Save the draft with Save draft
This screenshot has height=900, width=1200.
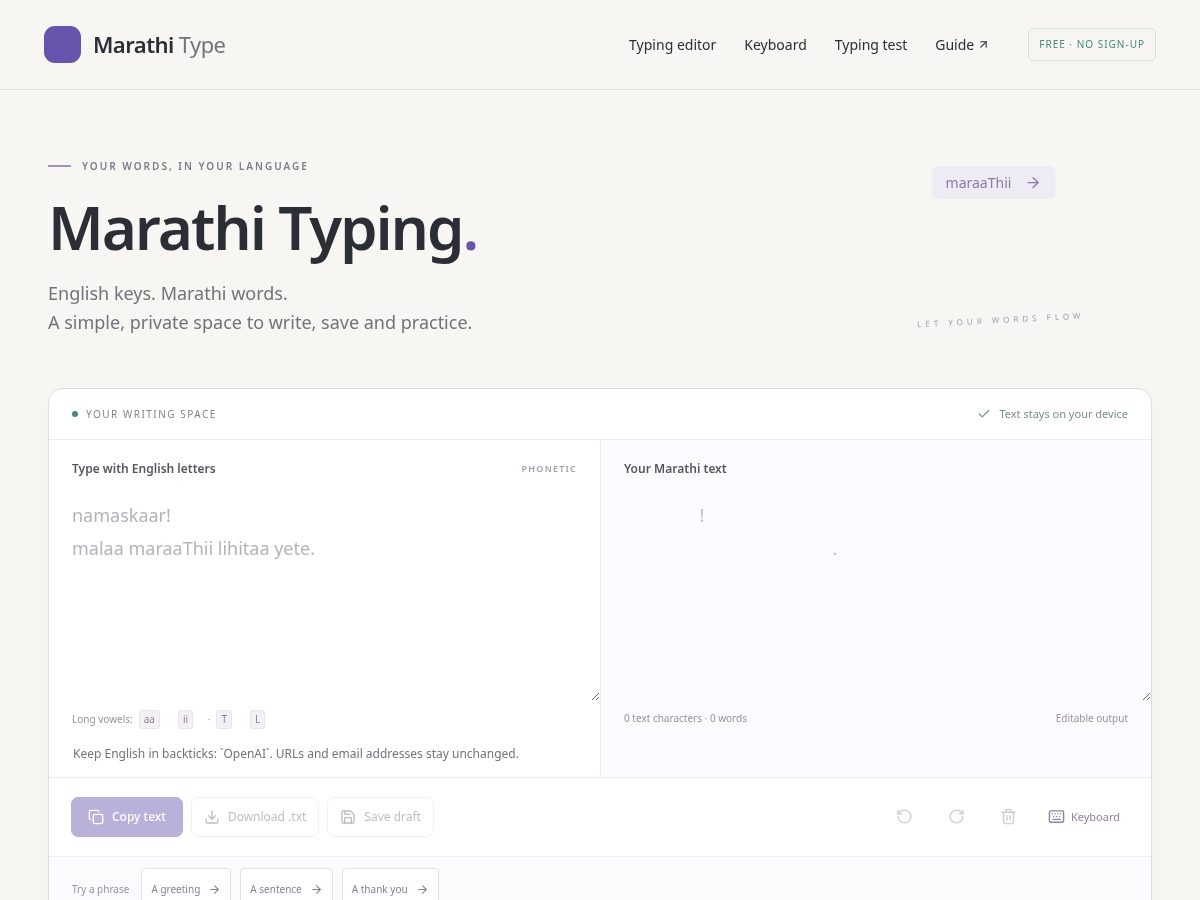(x=380, y=817)
